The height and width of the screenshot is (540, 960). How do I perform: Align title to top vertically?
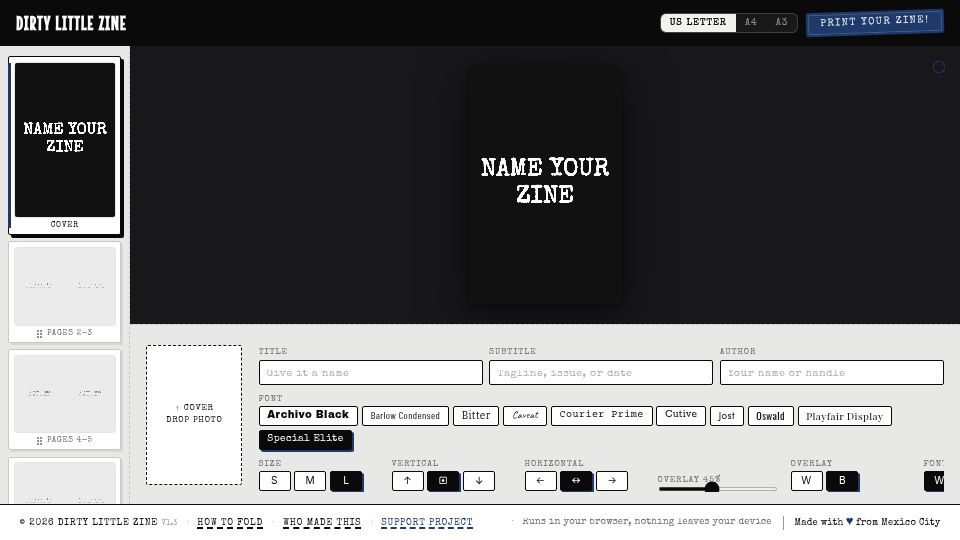[x=408, y=481]
